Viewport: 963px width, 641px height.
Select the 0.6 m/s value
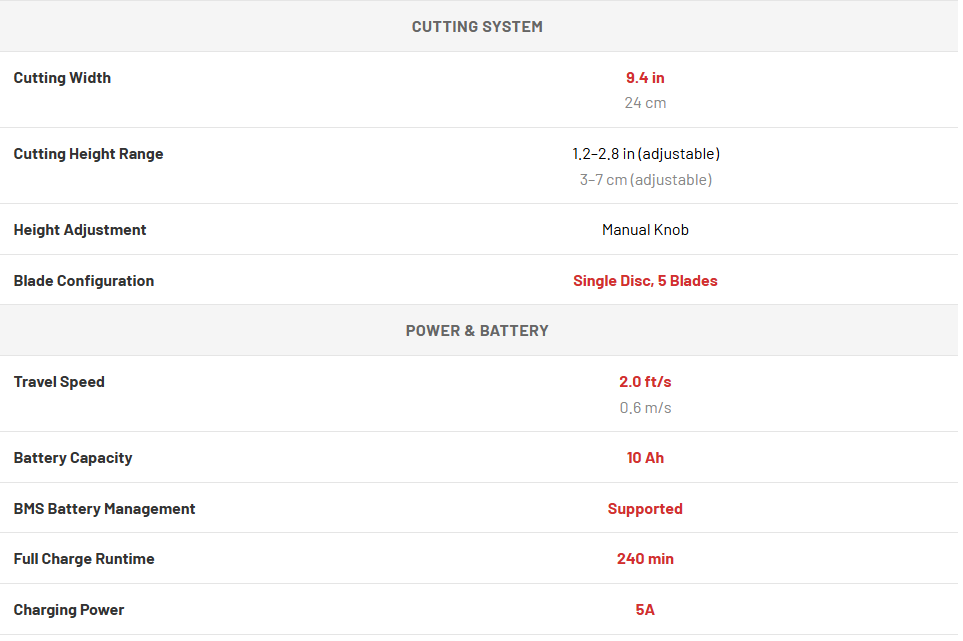(645, 408)
